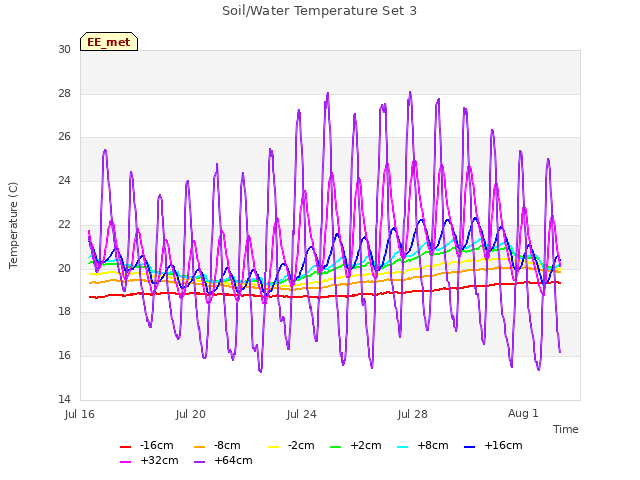Click the EE_met annotation label
Image resolution: width=640 pixels, height=480 pixels.
109,42
